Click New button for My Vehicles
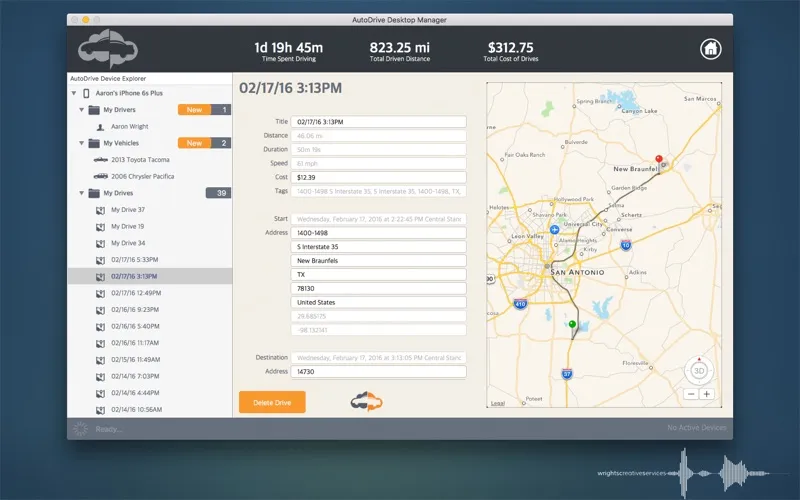 coord(194,143)
